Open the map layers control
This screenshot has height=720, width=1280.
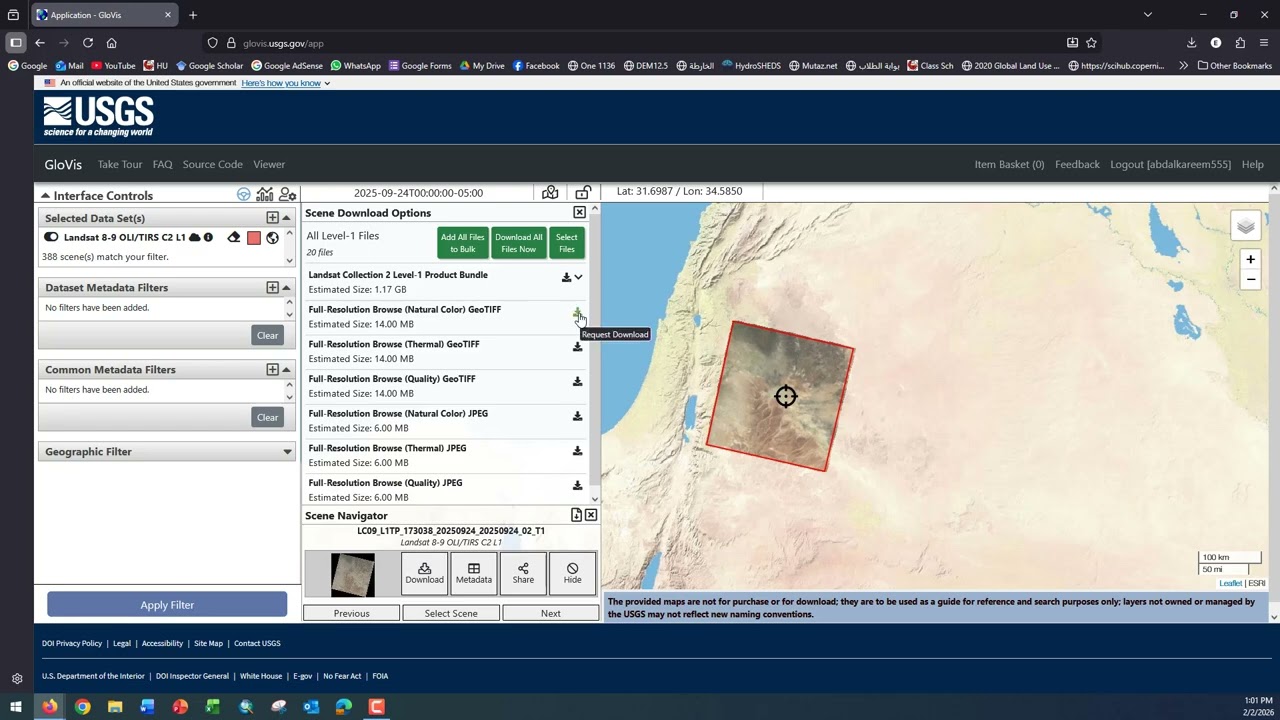tap(1246, 226)
